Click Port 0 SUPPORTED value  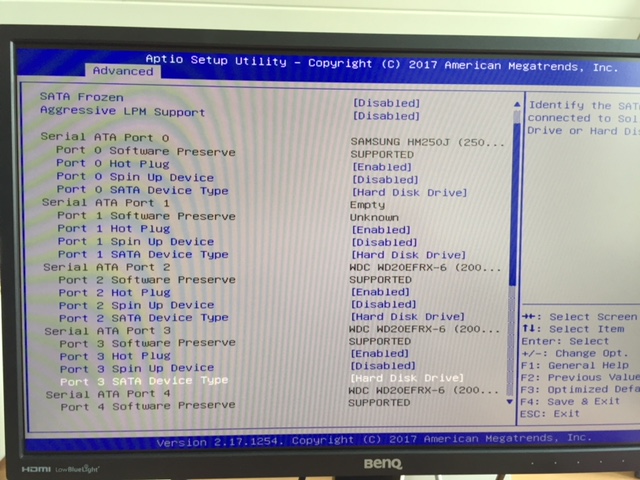(x=382, y=155)
